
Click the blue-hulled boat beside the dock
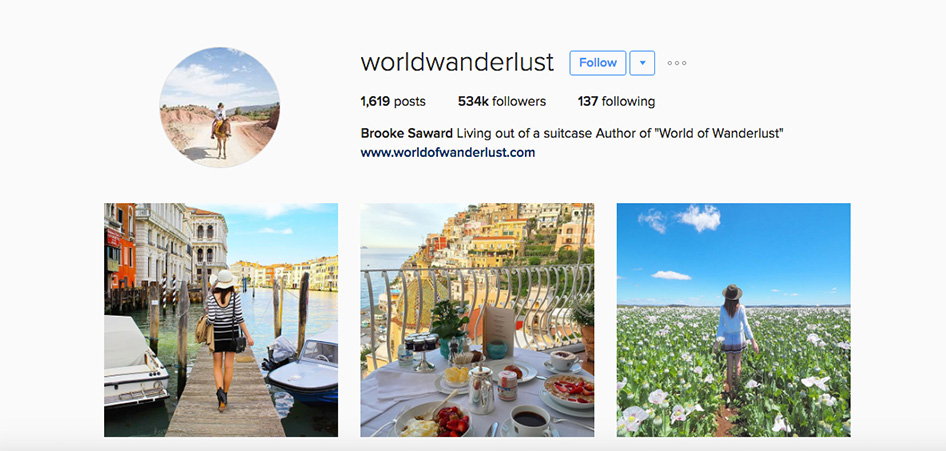pos(302,368)
